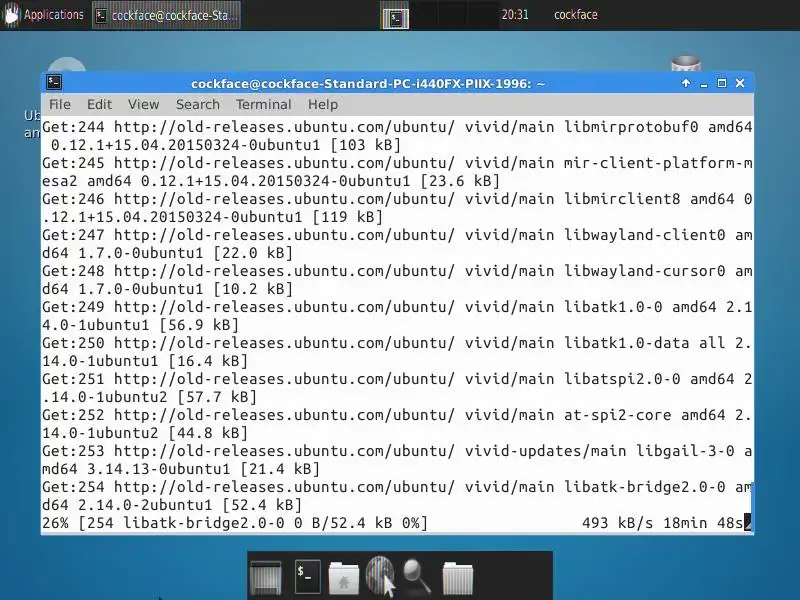Open the File menu
The width and height of the screenshot is (800, 600).
[60, 105]
